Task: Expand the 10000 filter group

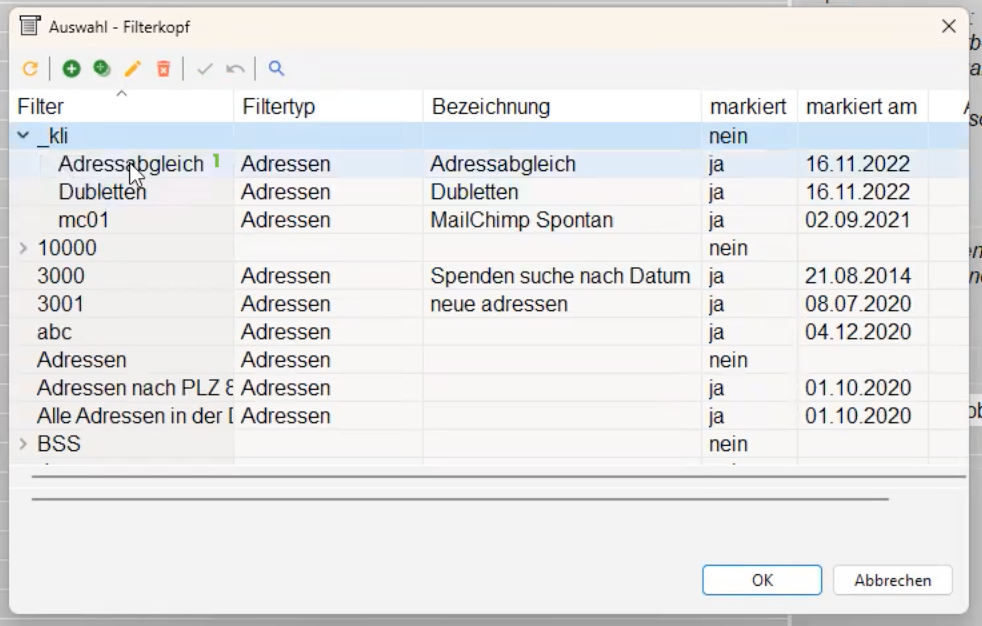Action: point(24,248)
